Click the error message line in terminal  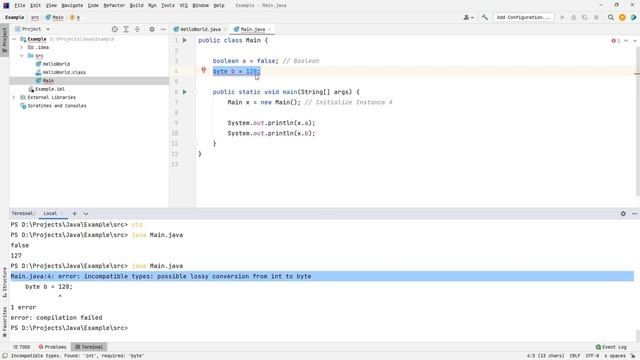click(x=322, y=276)
